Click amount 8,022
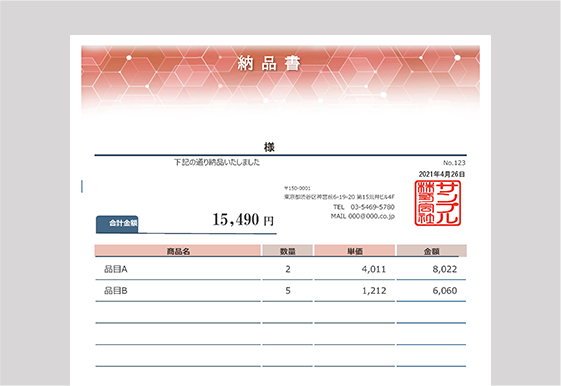The width and height of the screenshot is (561, 386). point(445,269)
